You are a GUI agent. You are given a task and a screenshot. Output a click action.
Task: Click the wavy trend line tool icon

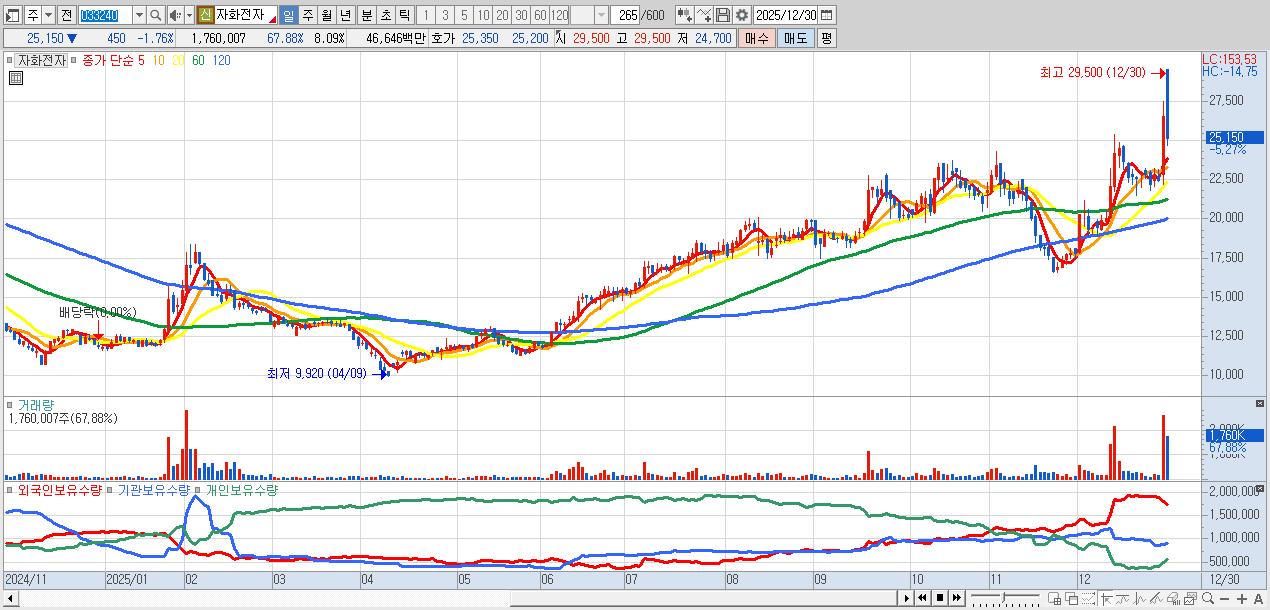point(1123,598)
